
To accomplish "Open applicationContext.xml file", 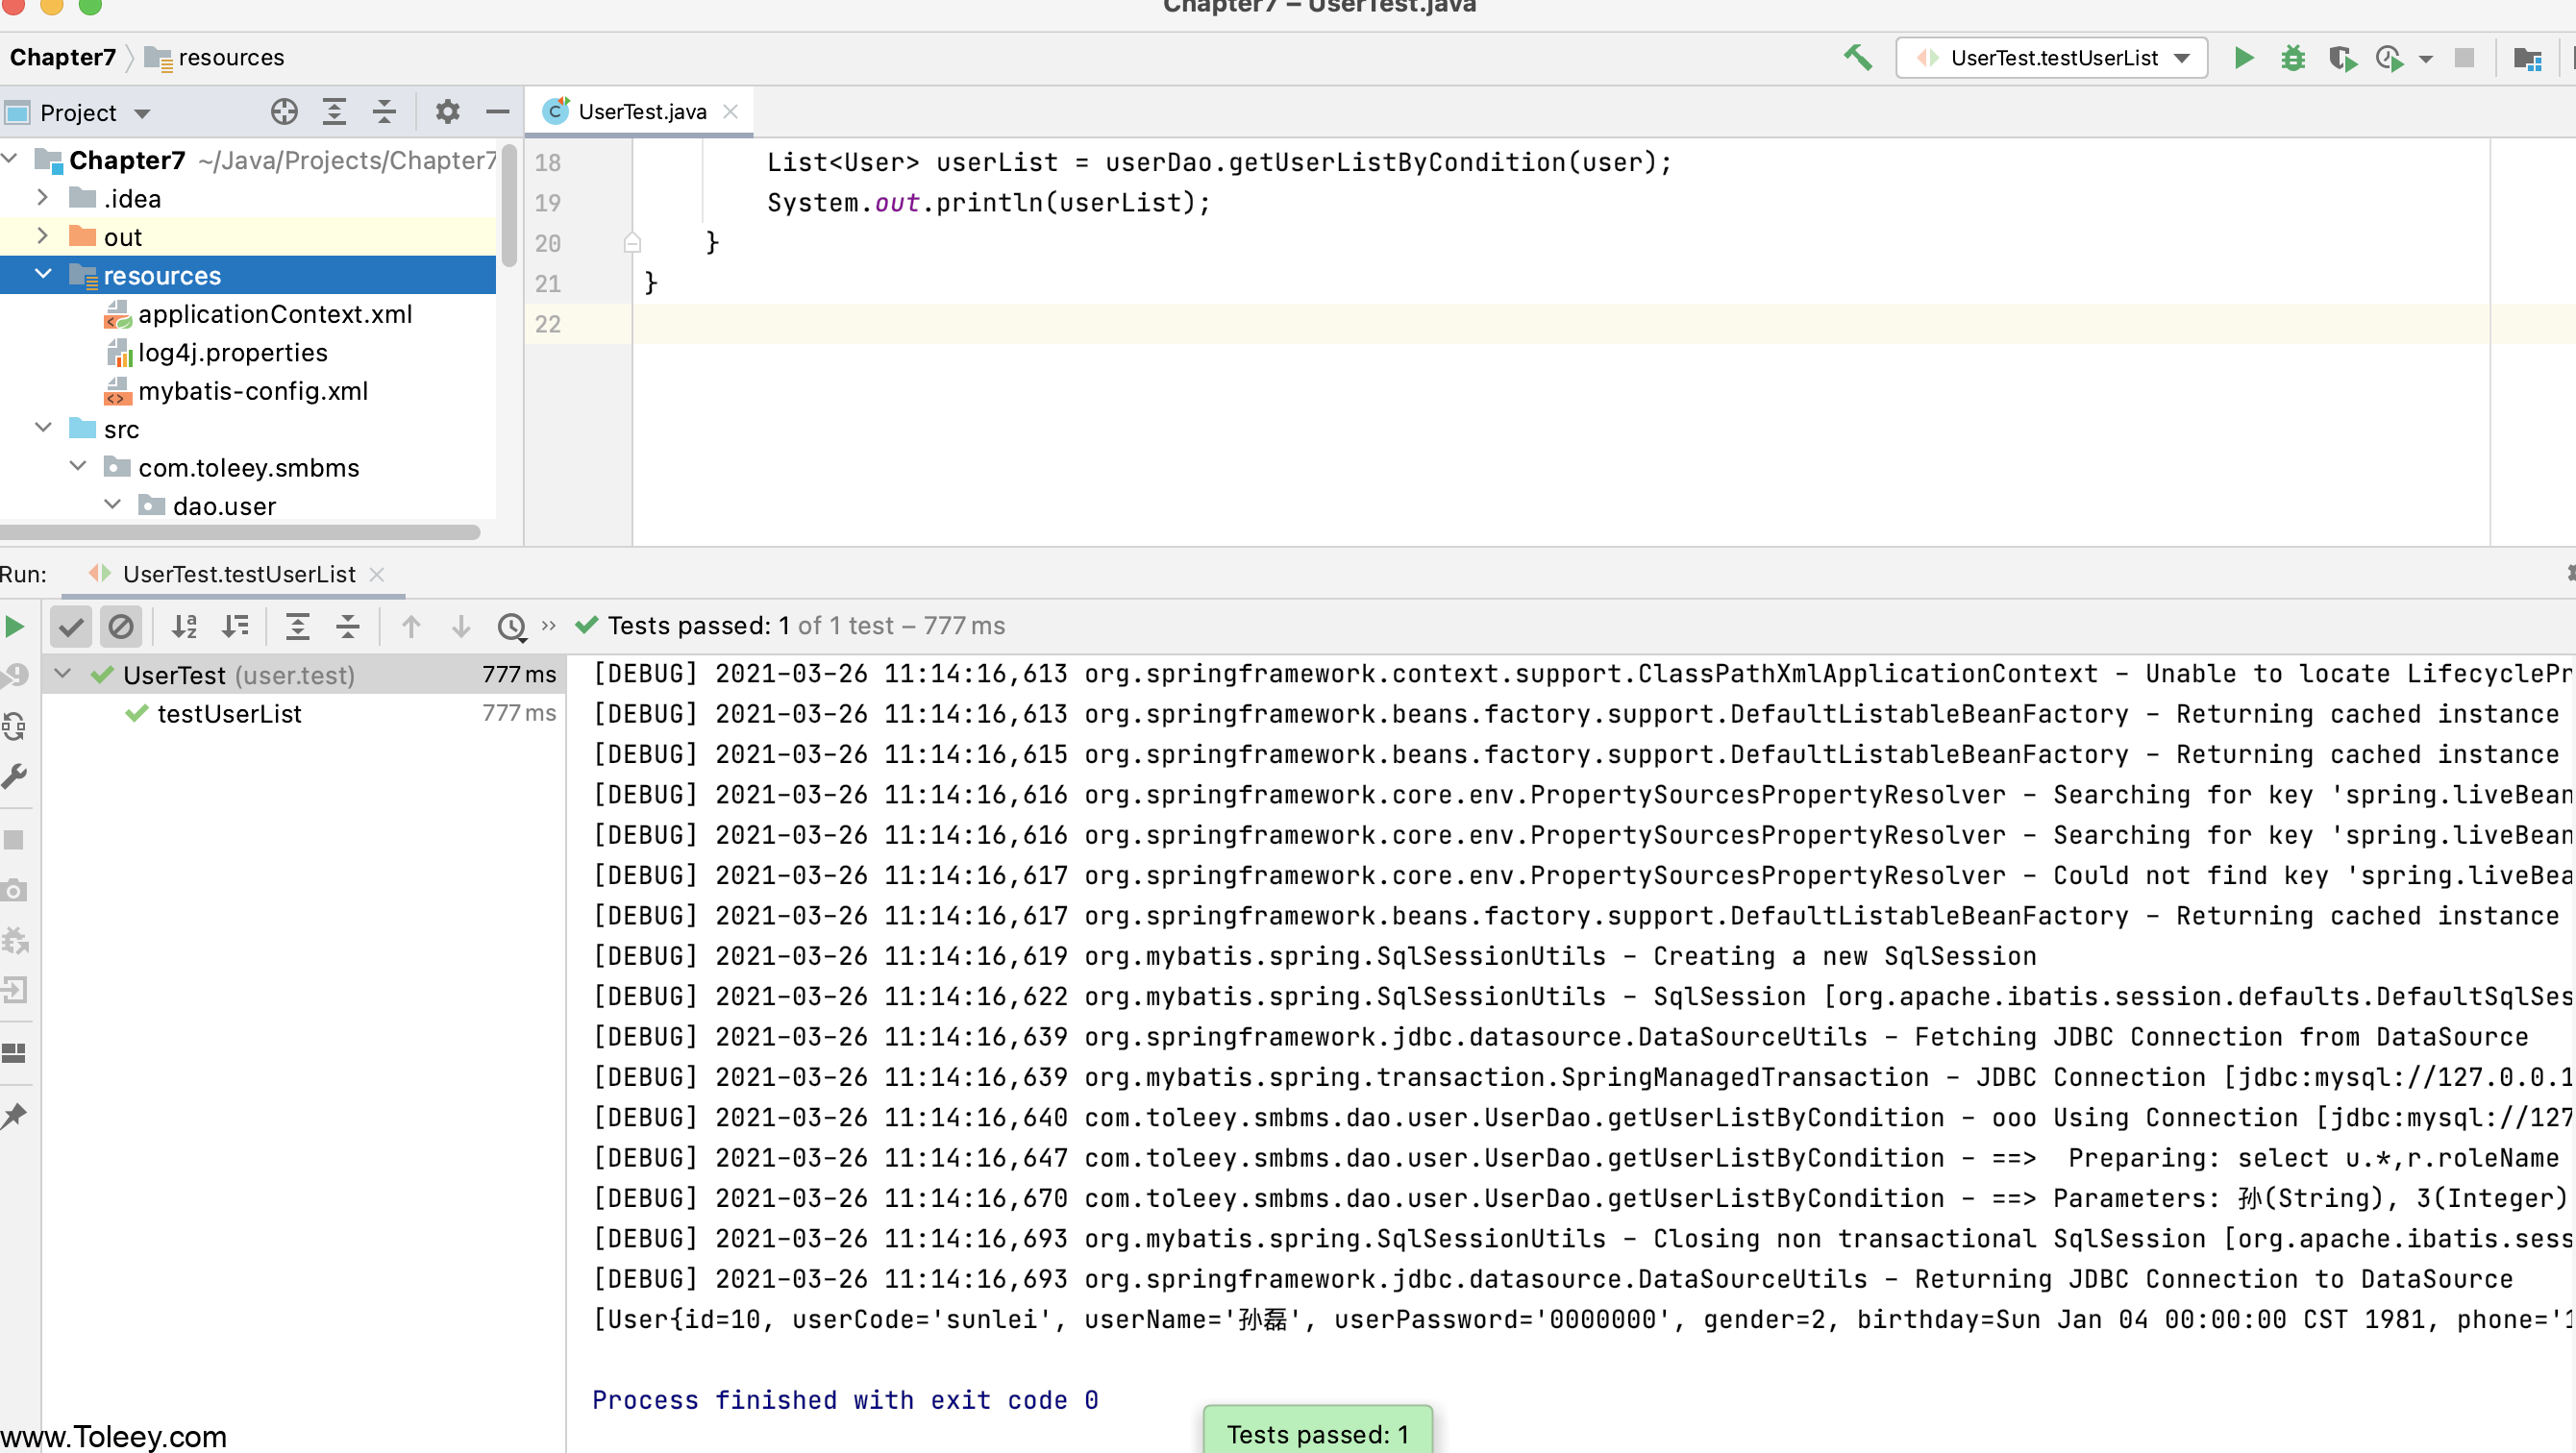I will (274, 314).
